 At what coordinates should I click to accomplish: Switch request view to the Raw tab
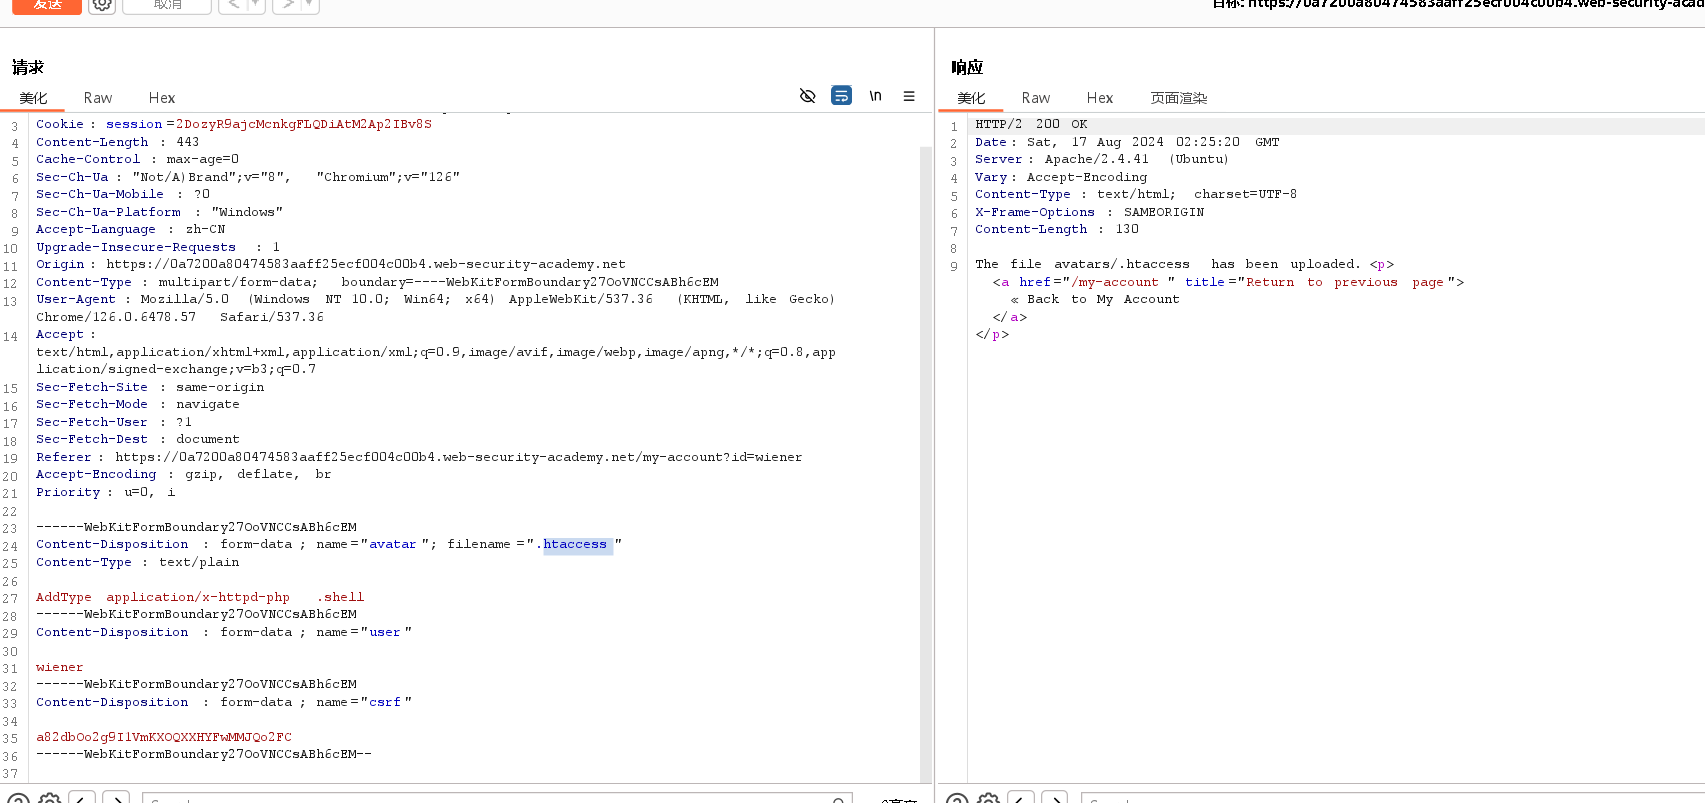click(x=98, y=98)
